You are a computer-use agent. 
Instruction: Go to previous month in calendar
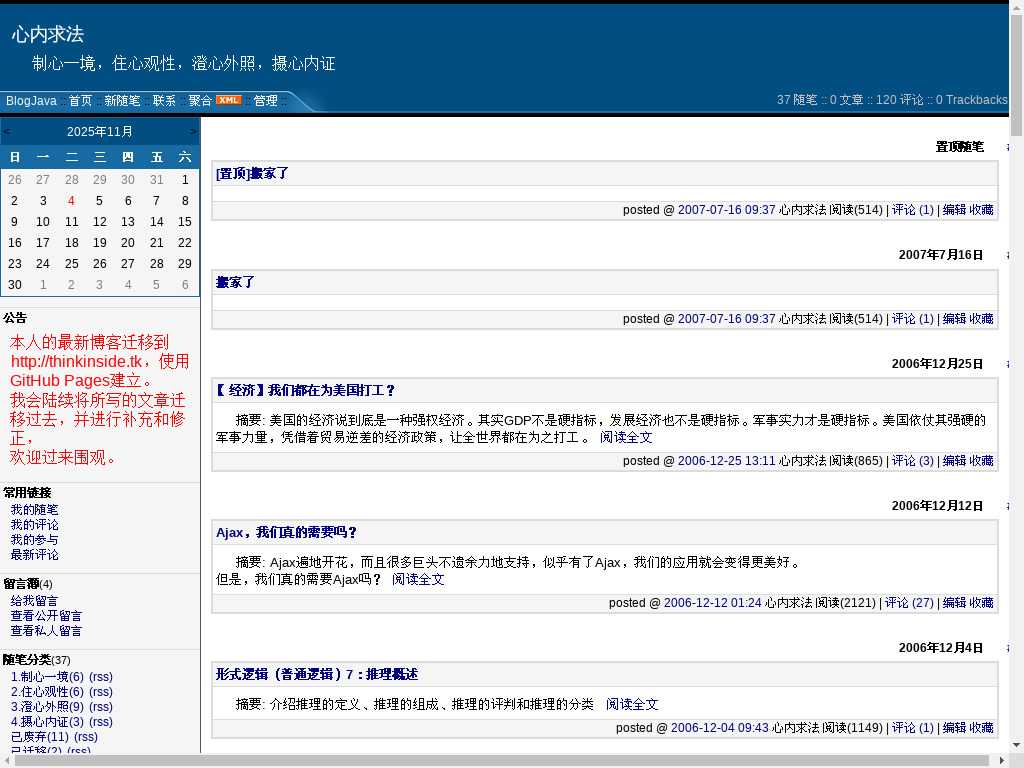(7, 131)
